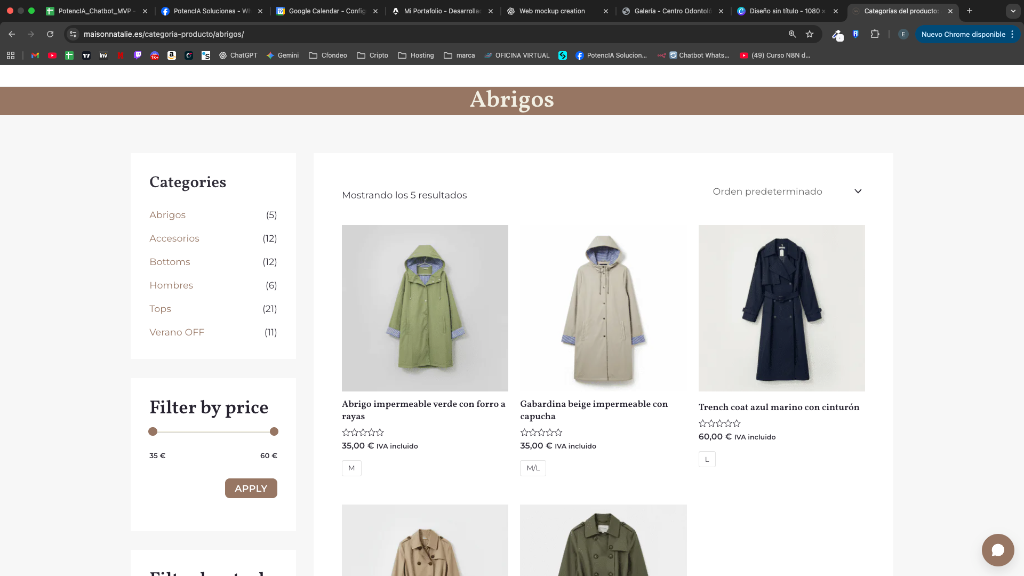Screen dimensions: 1024x576
Task: Open the Amazon bookmark icon
Action: [x=171, y=55]
